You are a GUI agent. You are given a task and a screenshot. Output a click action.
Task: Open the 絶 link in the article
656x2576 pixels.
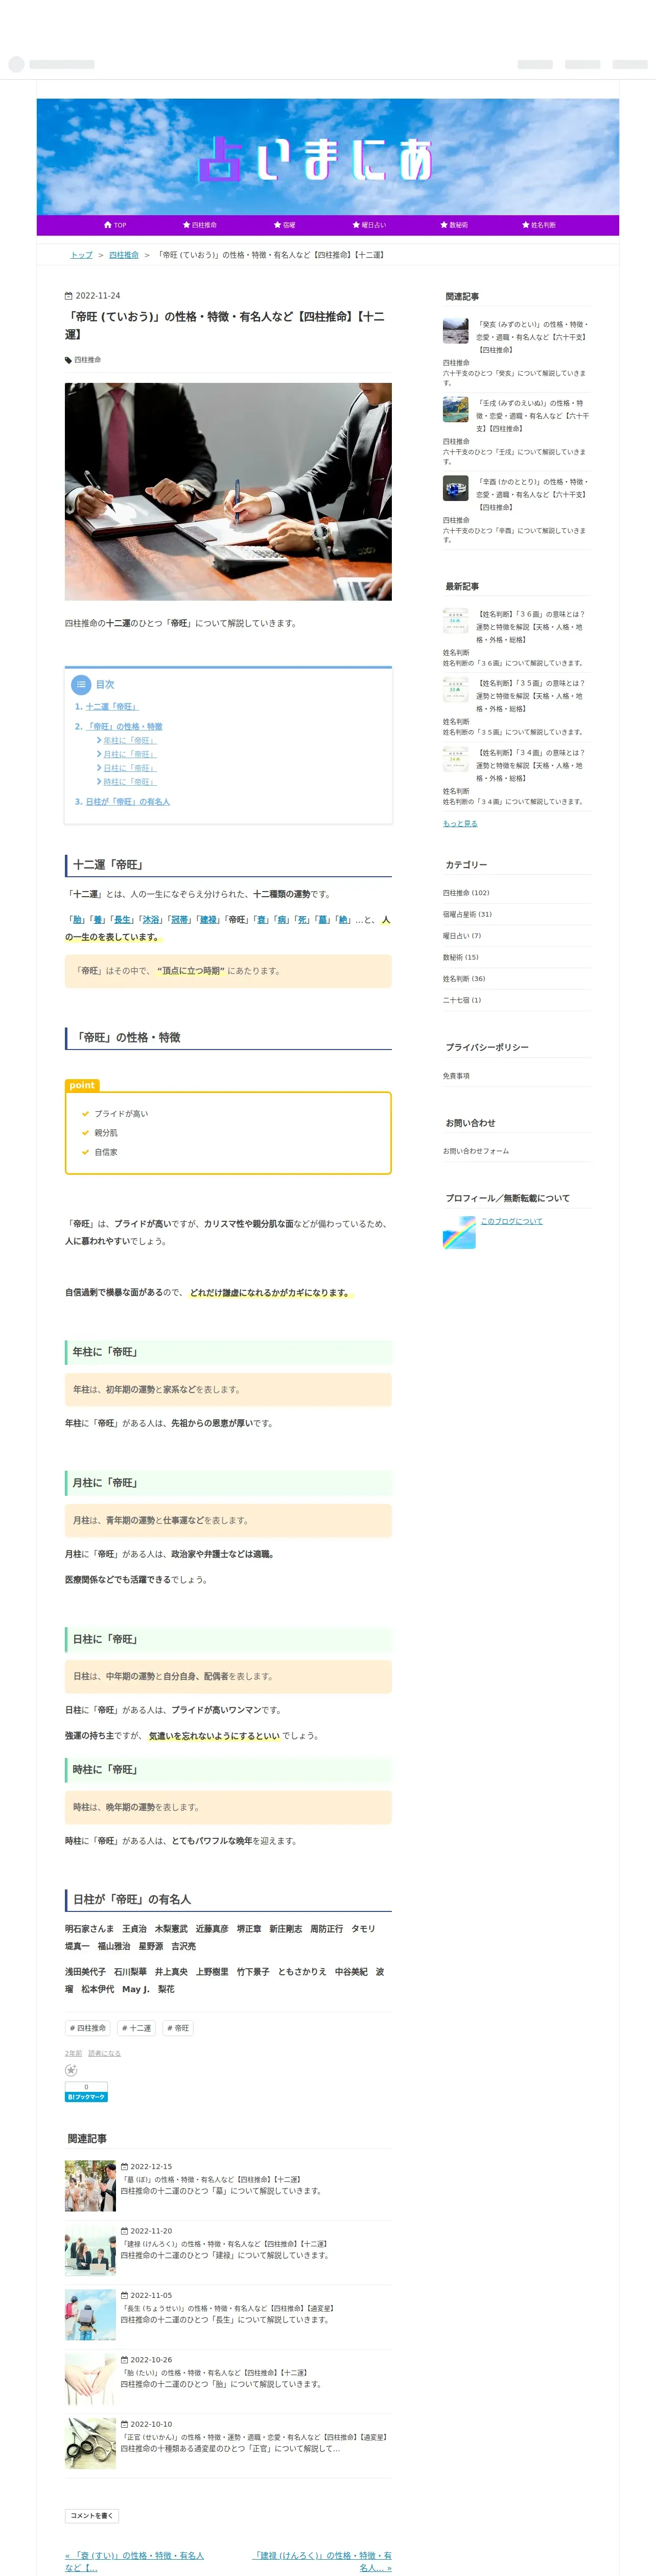tap(344, 920)
